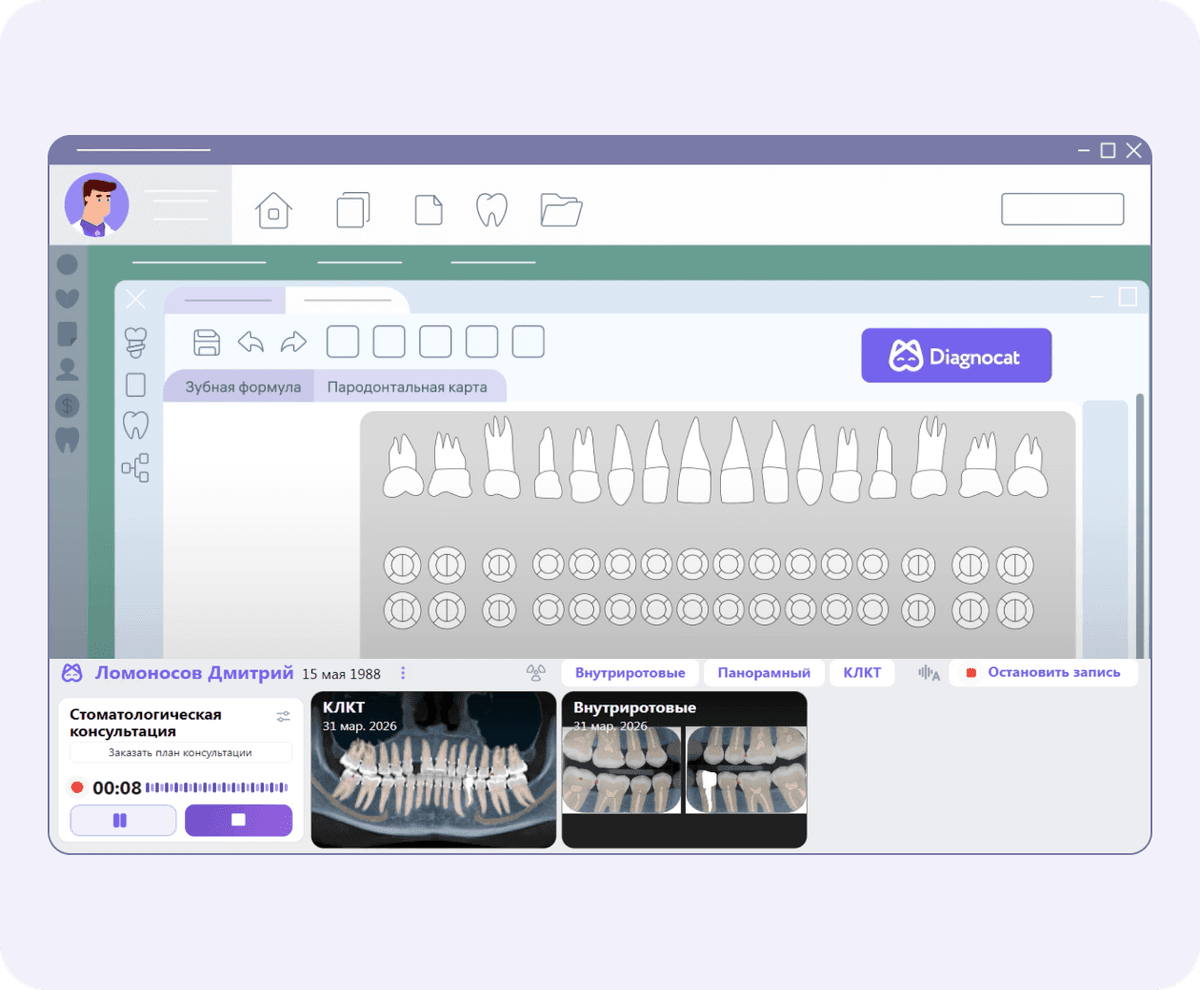The height and width of the screenshot is (990, 1200).
Task: Click the dollar sign icon in left sidebar
Action: 67,405
